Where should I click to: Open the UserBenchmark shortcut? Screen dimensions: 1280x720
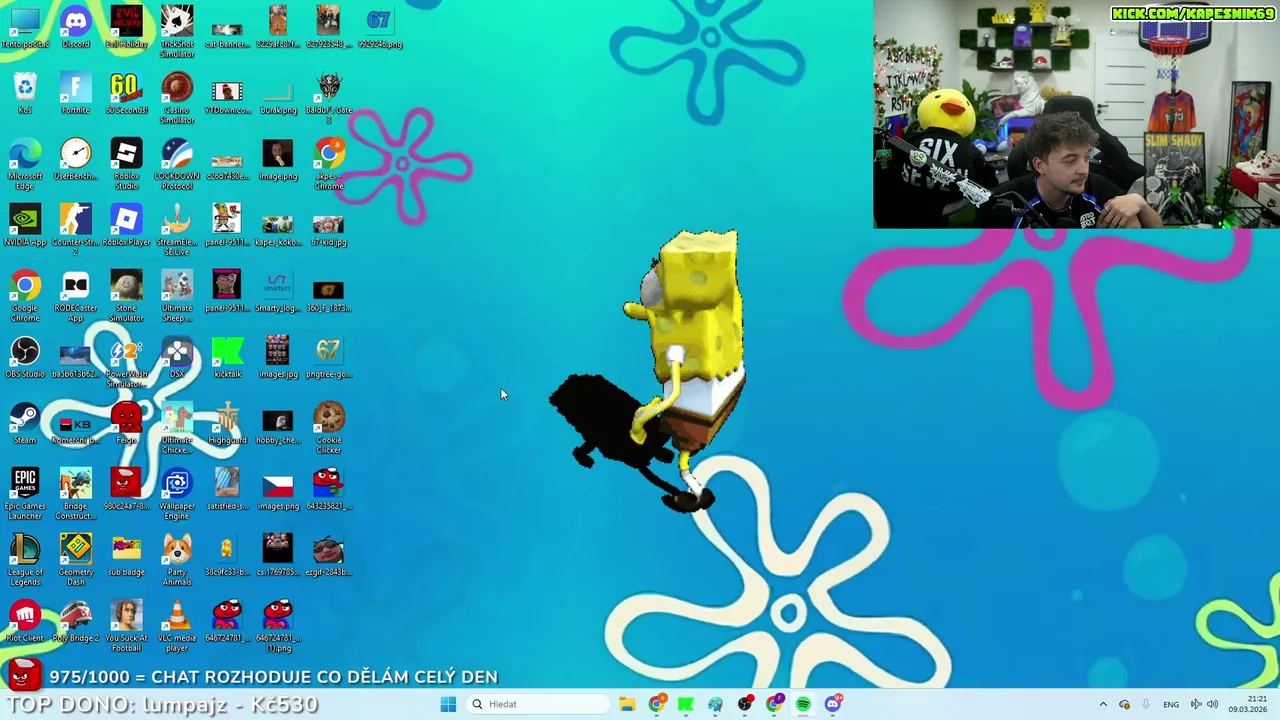76,159
